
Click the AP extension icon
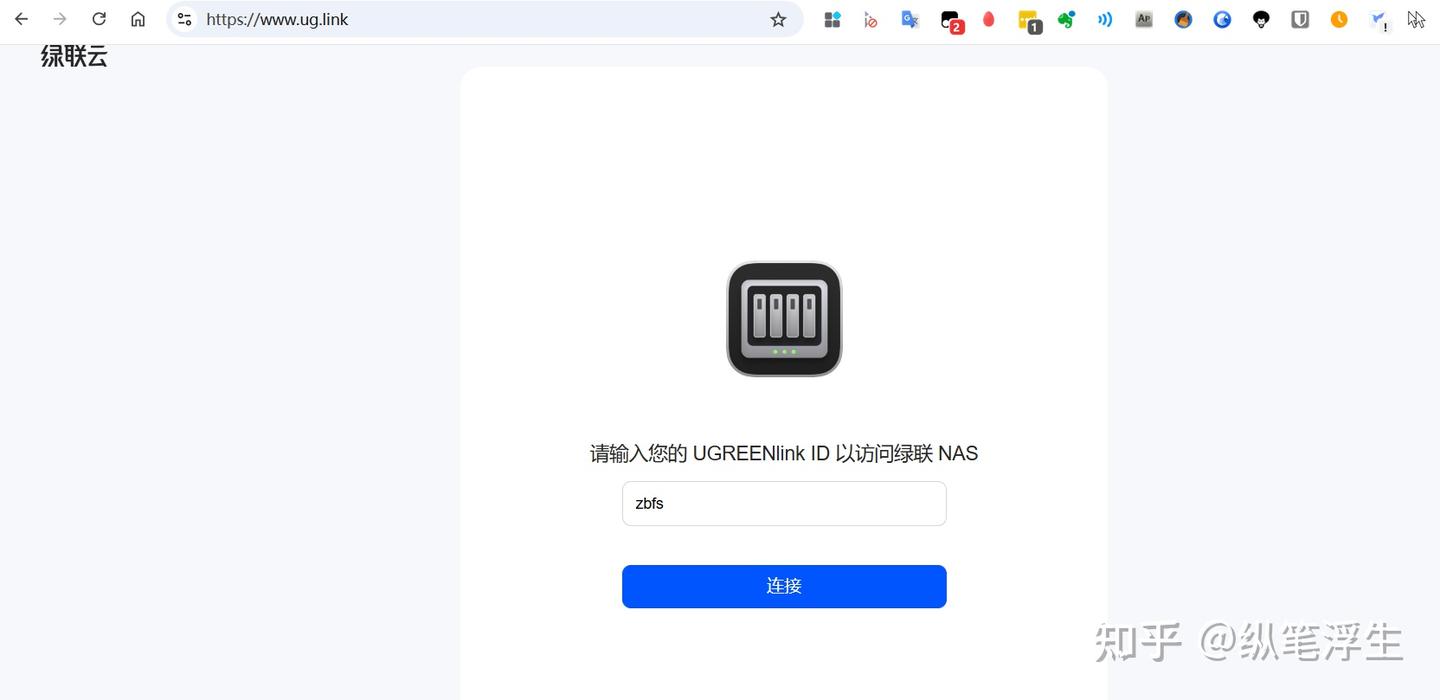point(1144,19)
